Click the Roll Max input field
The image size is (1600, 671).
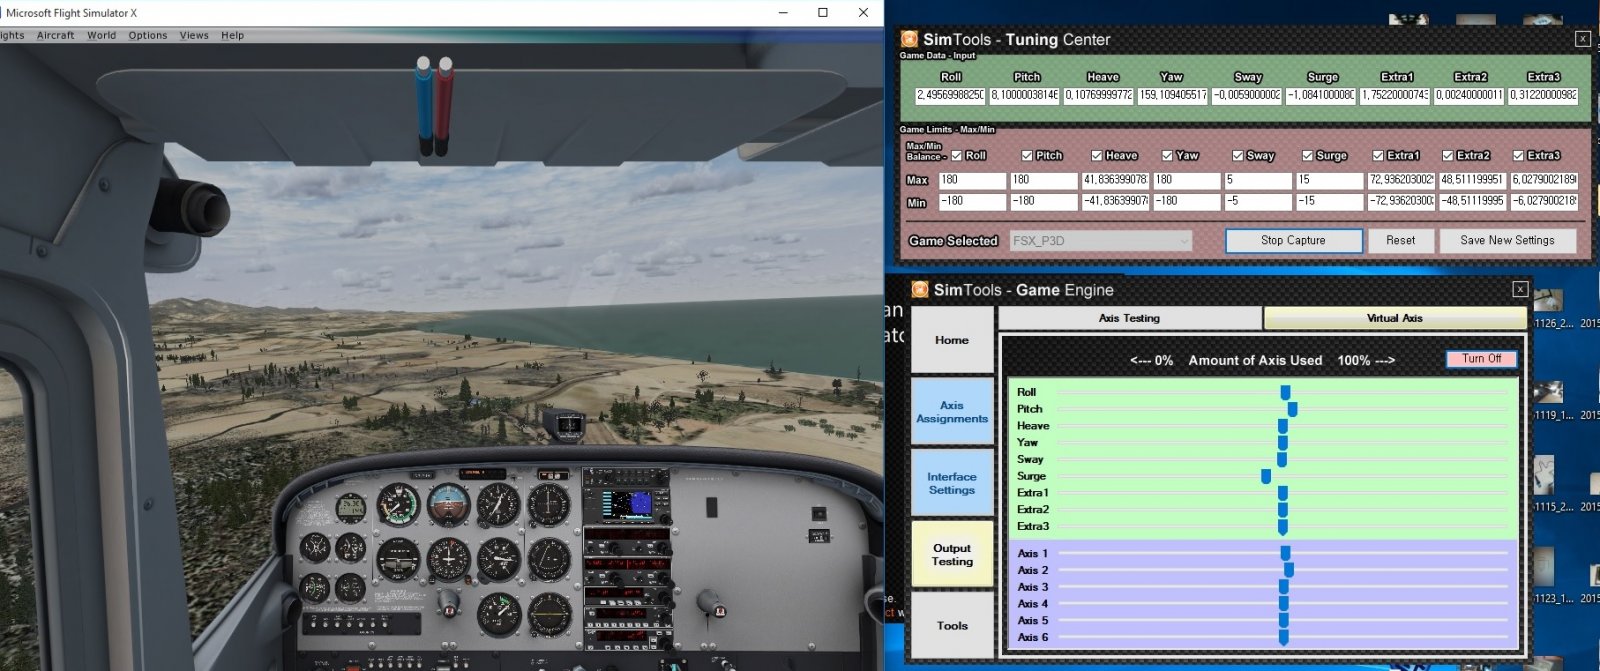tap(972, 180)
